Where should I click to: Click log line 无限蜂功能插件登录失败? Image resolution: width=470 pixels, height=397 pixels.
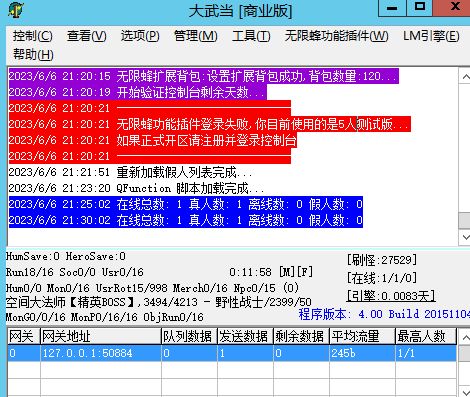pos(210,124)
